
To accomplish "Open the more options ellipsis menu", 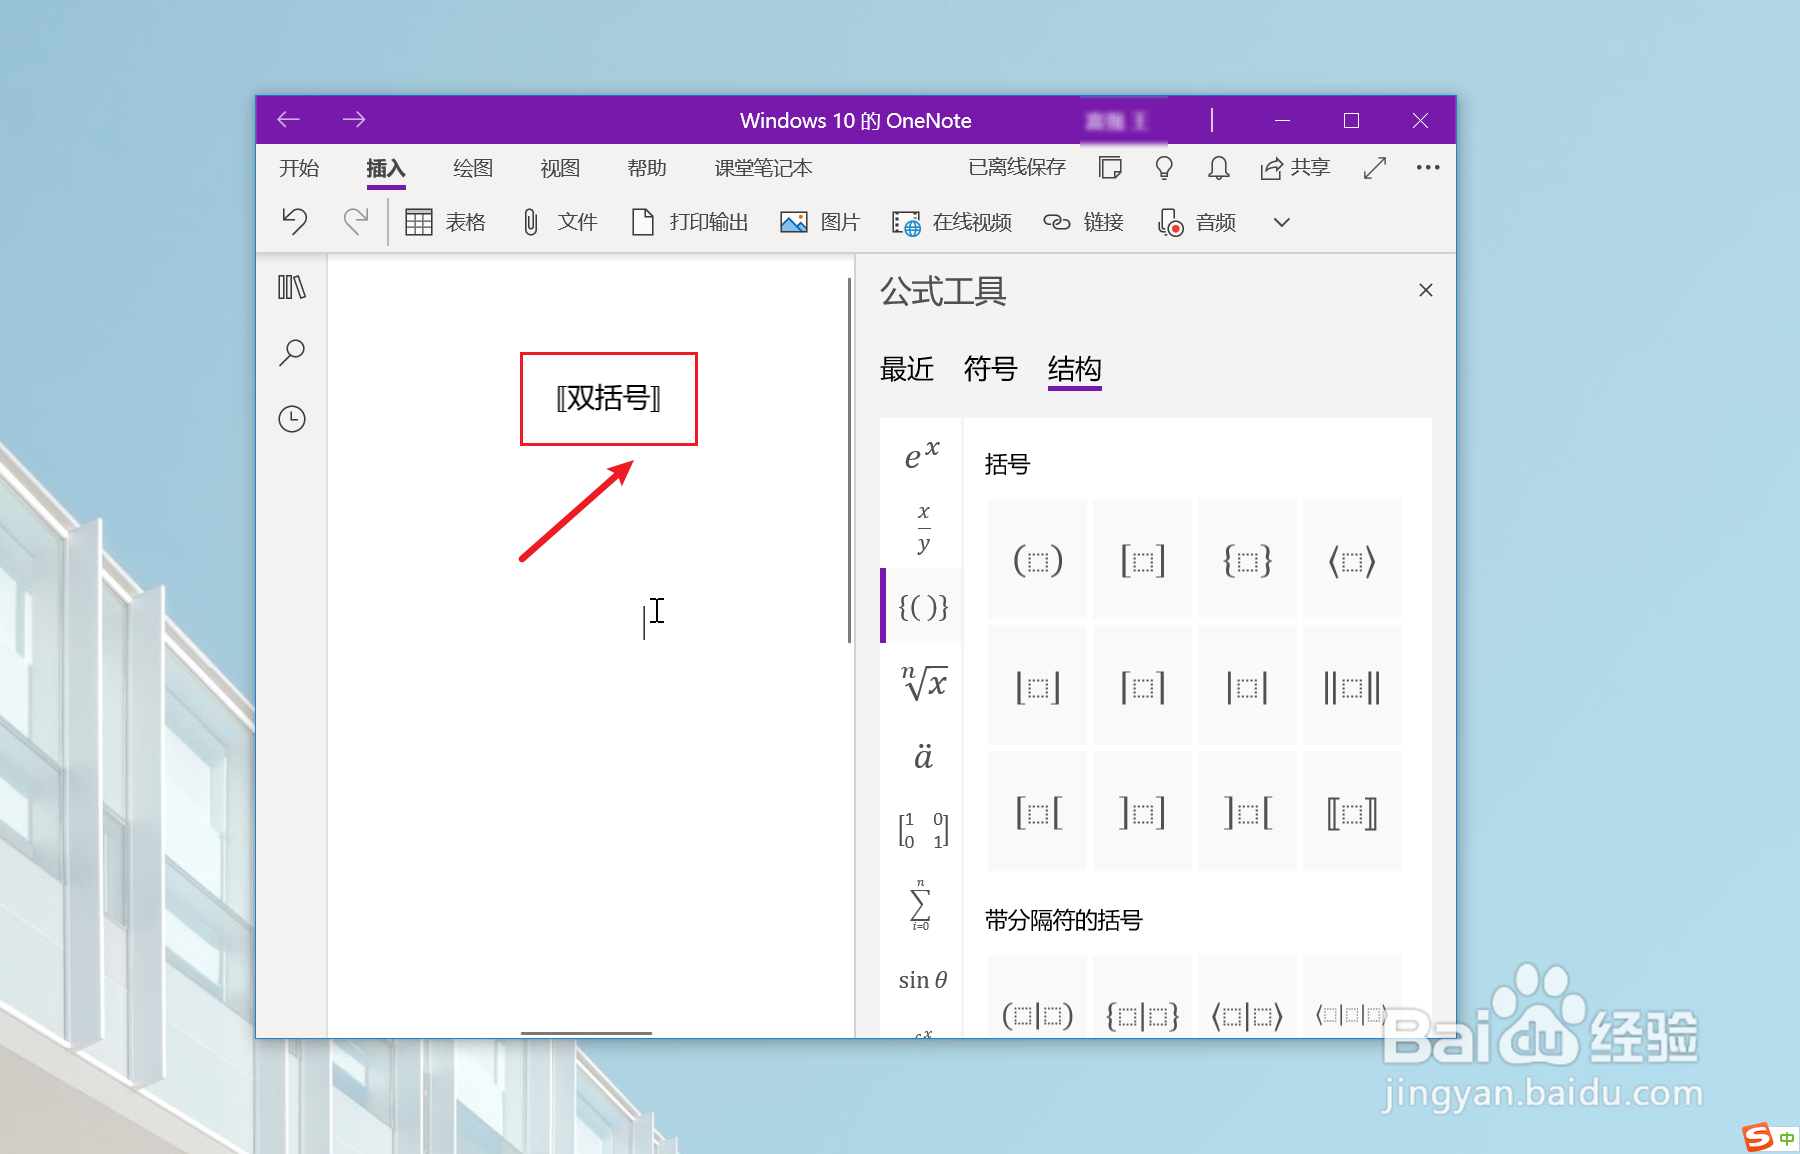I will 1428,167.
